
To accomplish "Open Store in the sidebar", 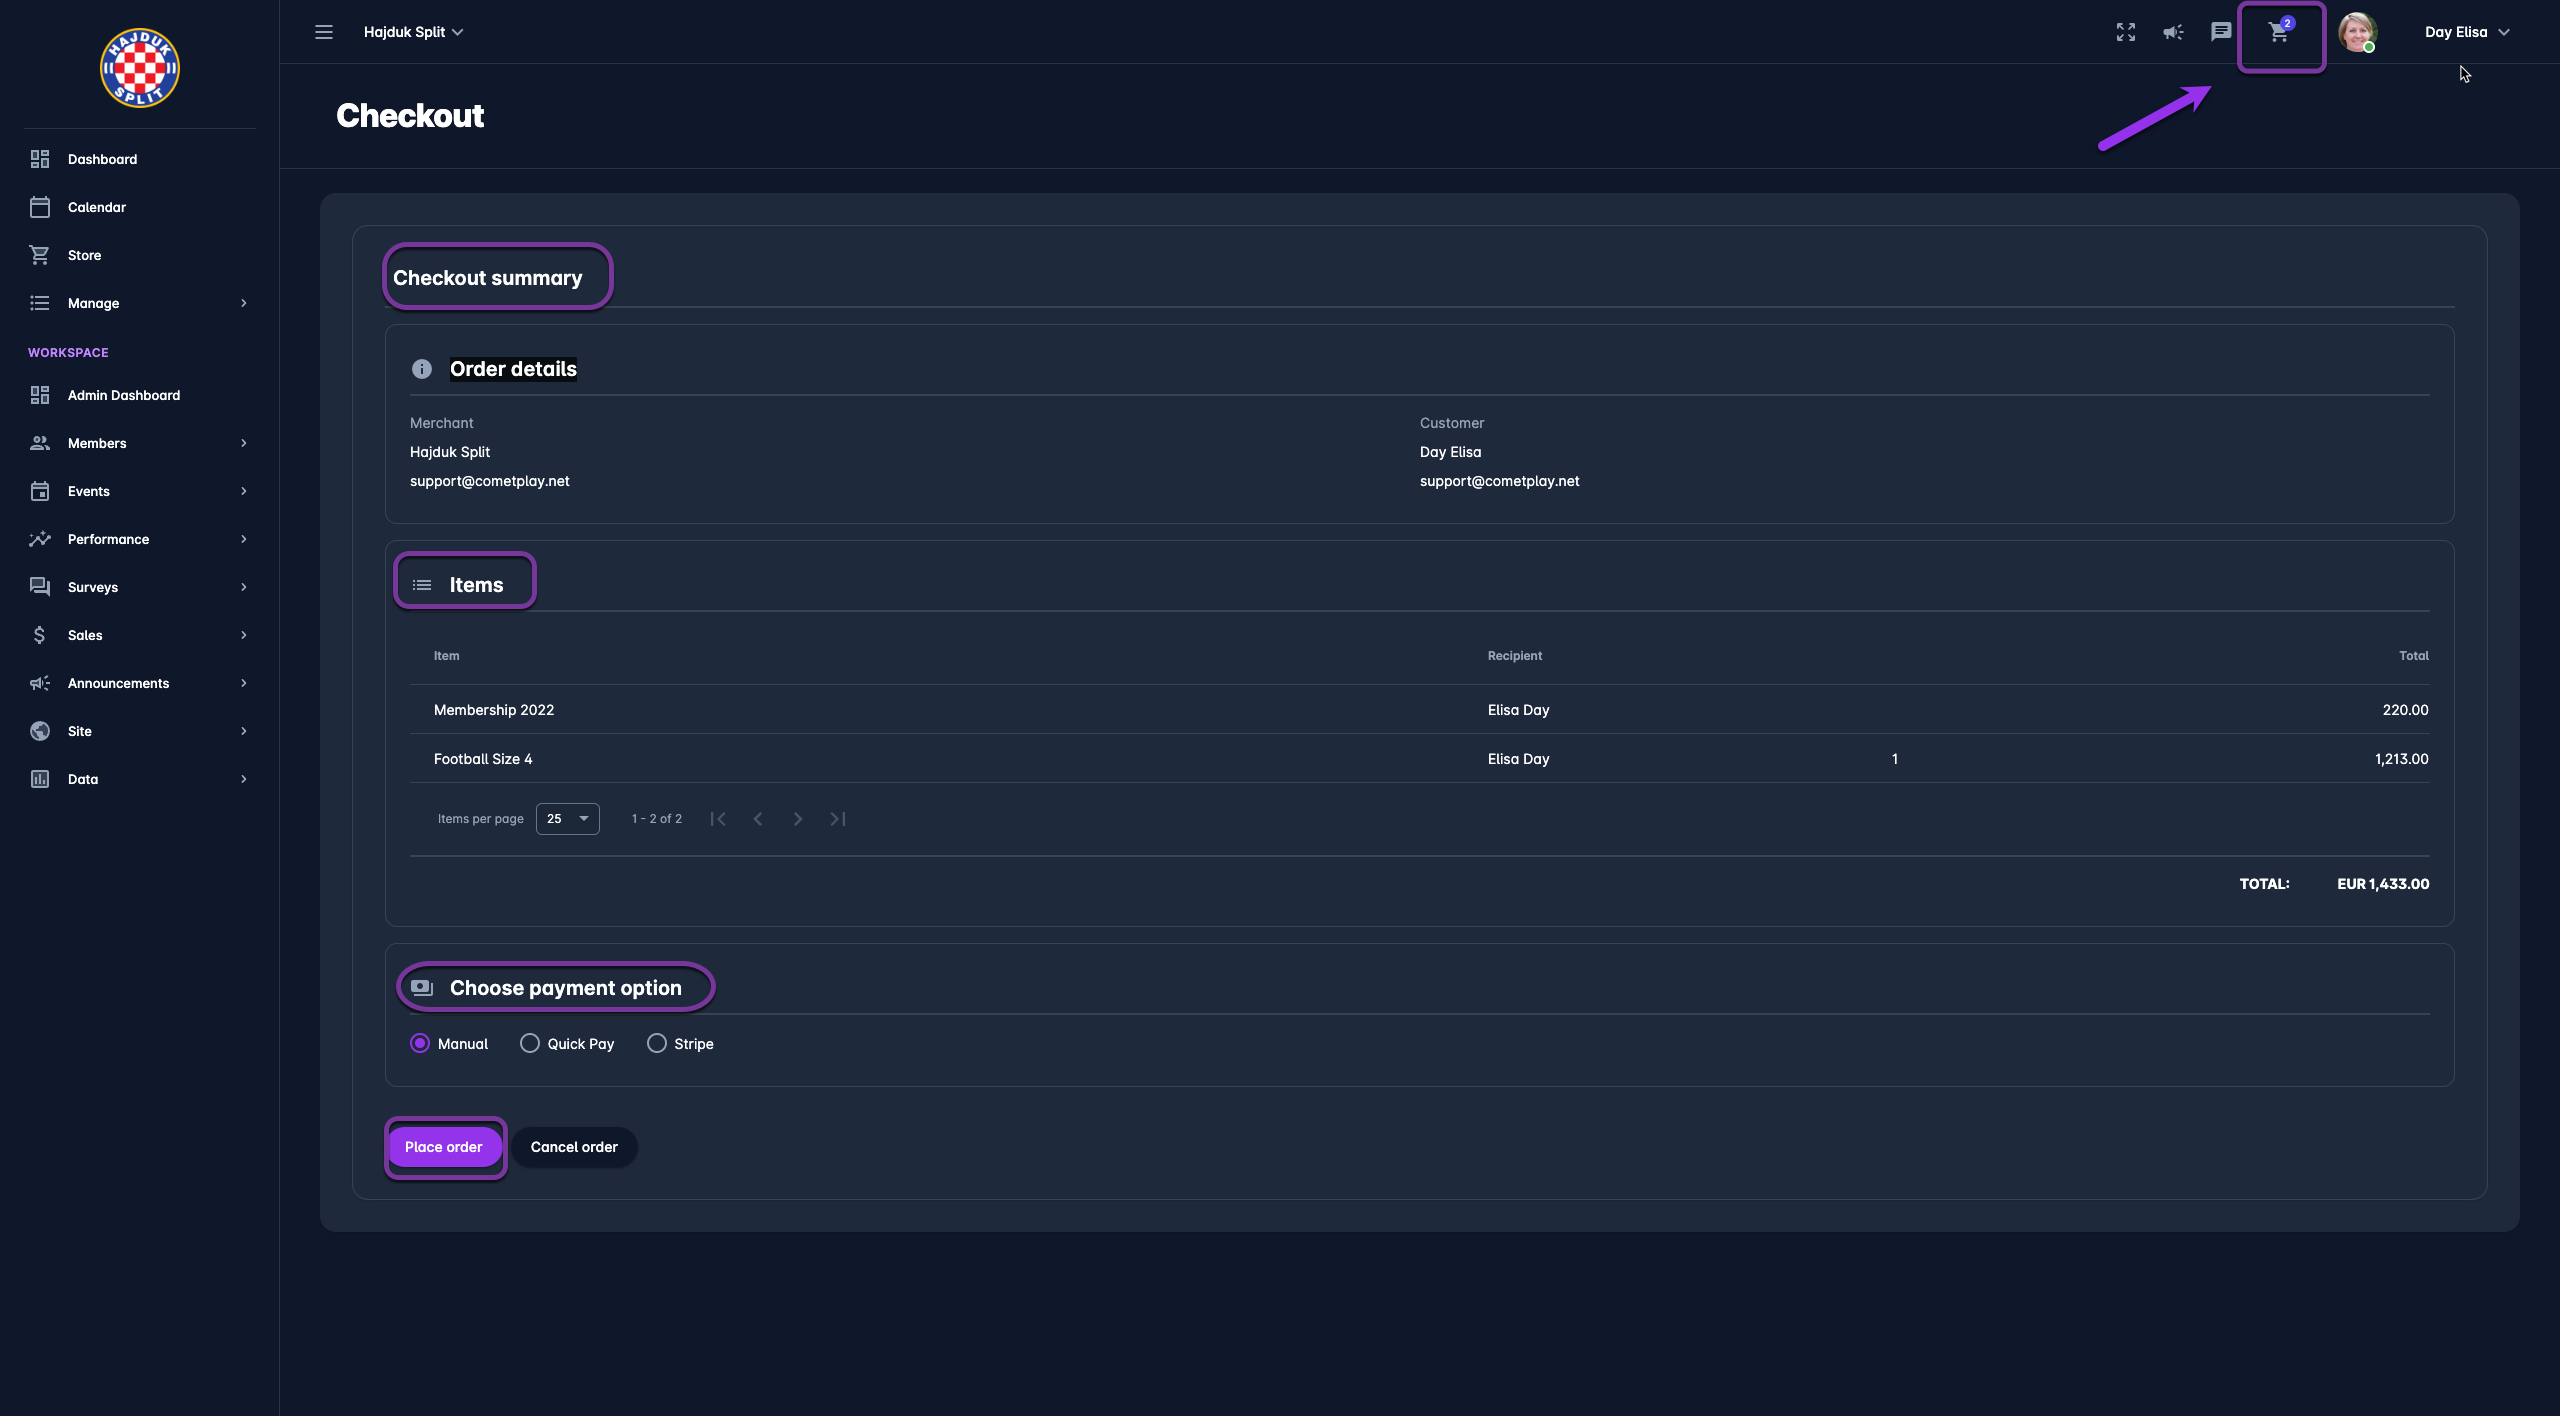I will pyautogui.click(x=84, y=255).
